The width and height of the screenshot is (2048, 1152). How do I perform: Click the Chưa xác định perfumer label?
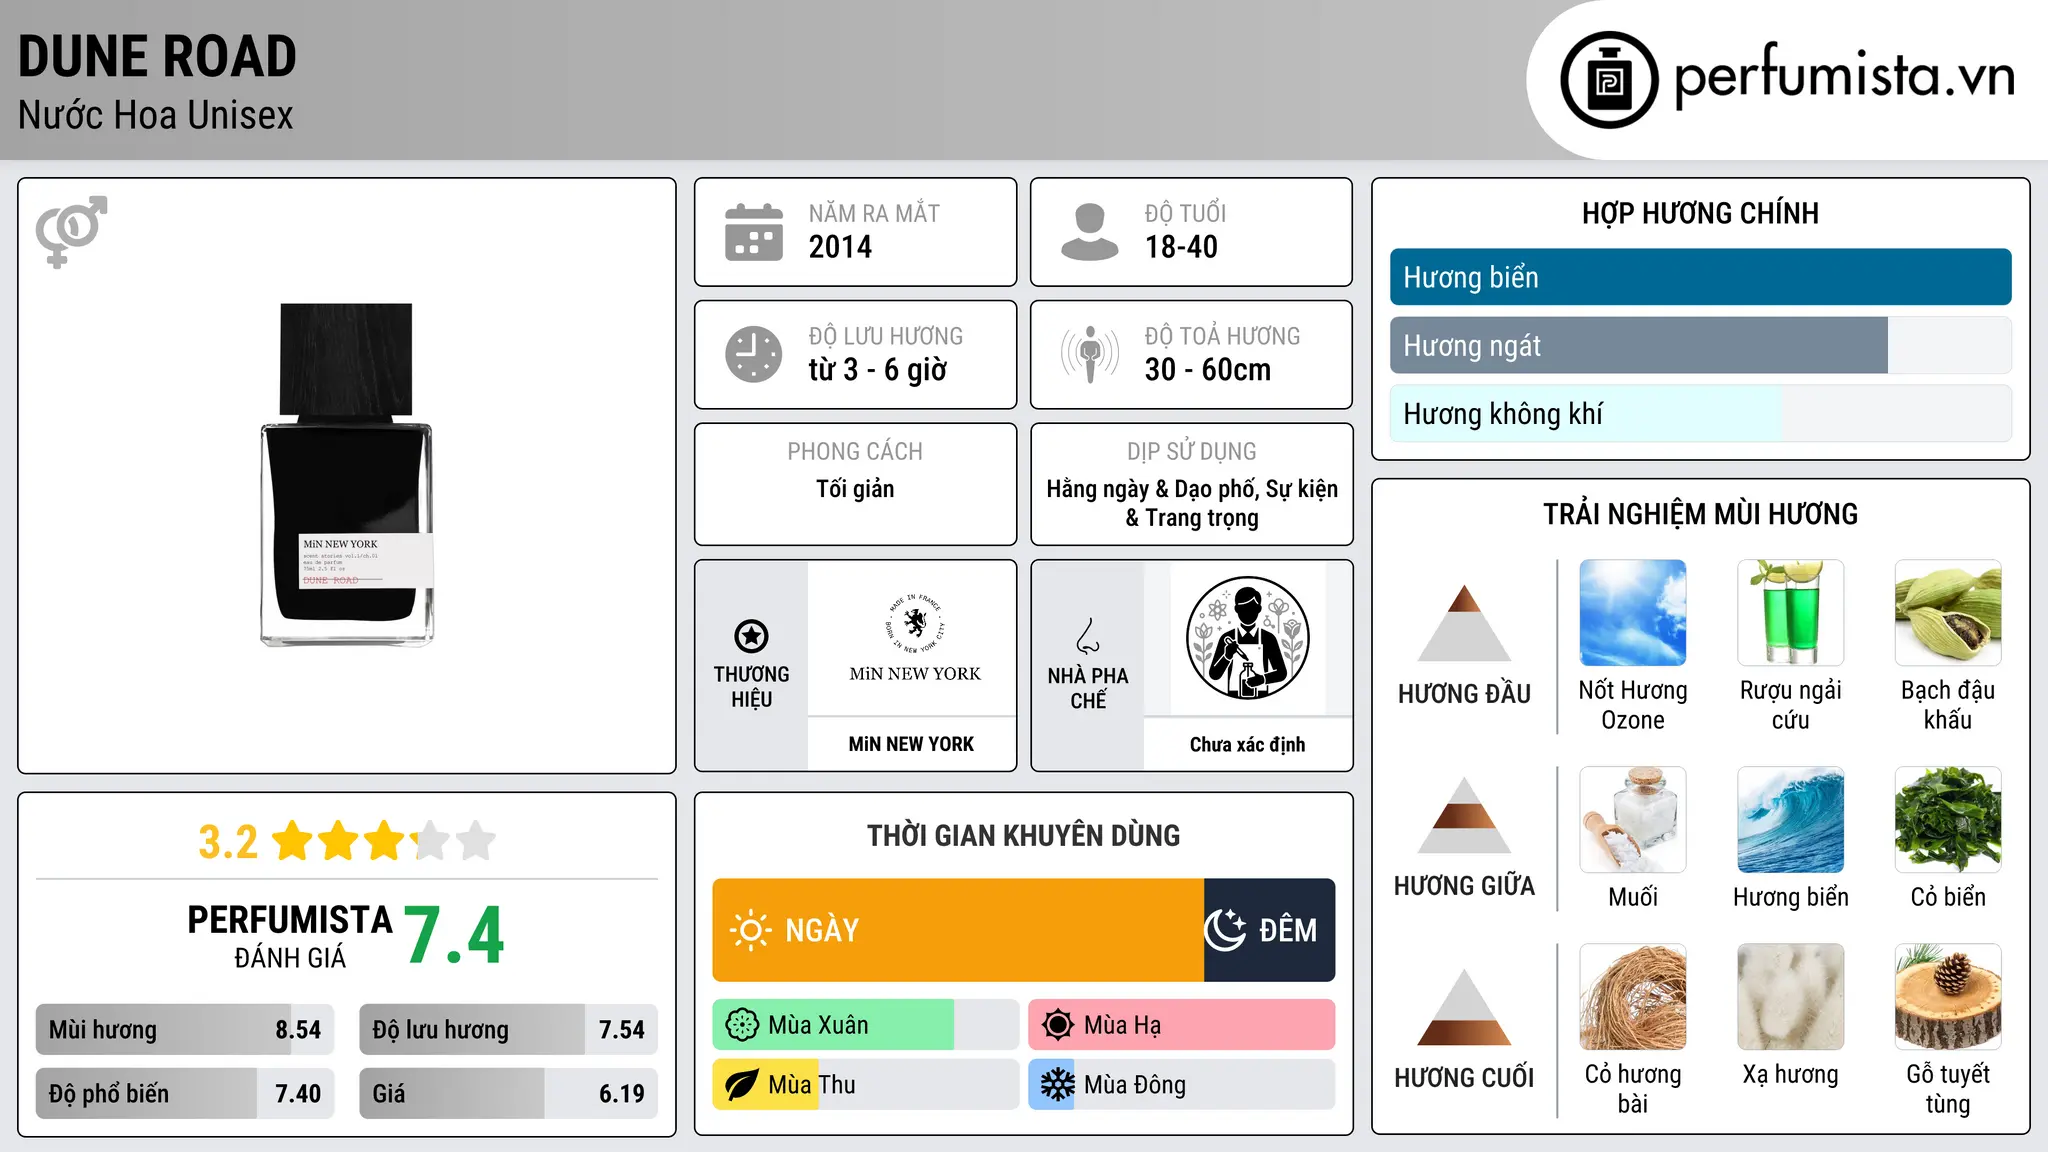coord(1247,744)
